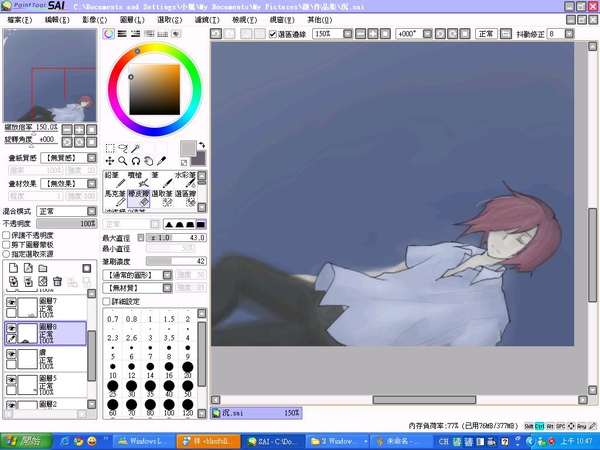Choose the 筆 brush tool
600x450 pixels.
point(162,179)
